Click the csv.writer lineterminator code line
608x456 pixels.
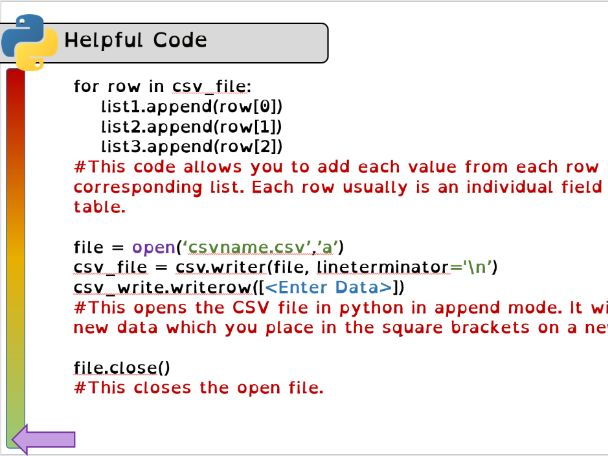[x=285, y=268]
